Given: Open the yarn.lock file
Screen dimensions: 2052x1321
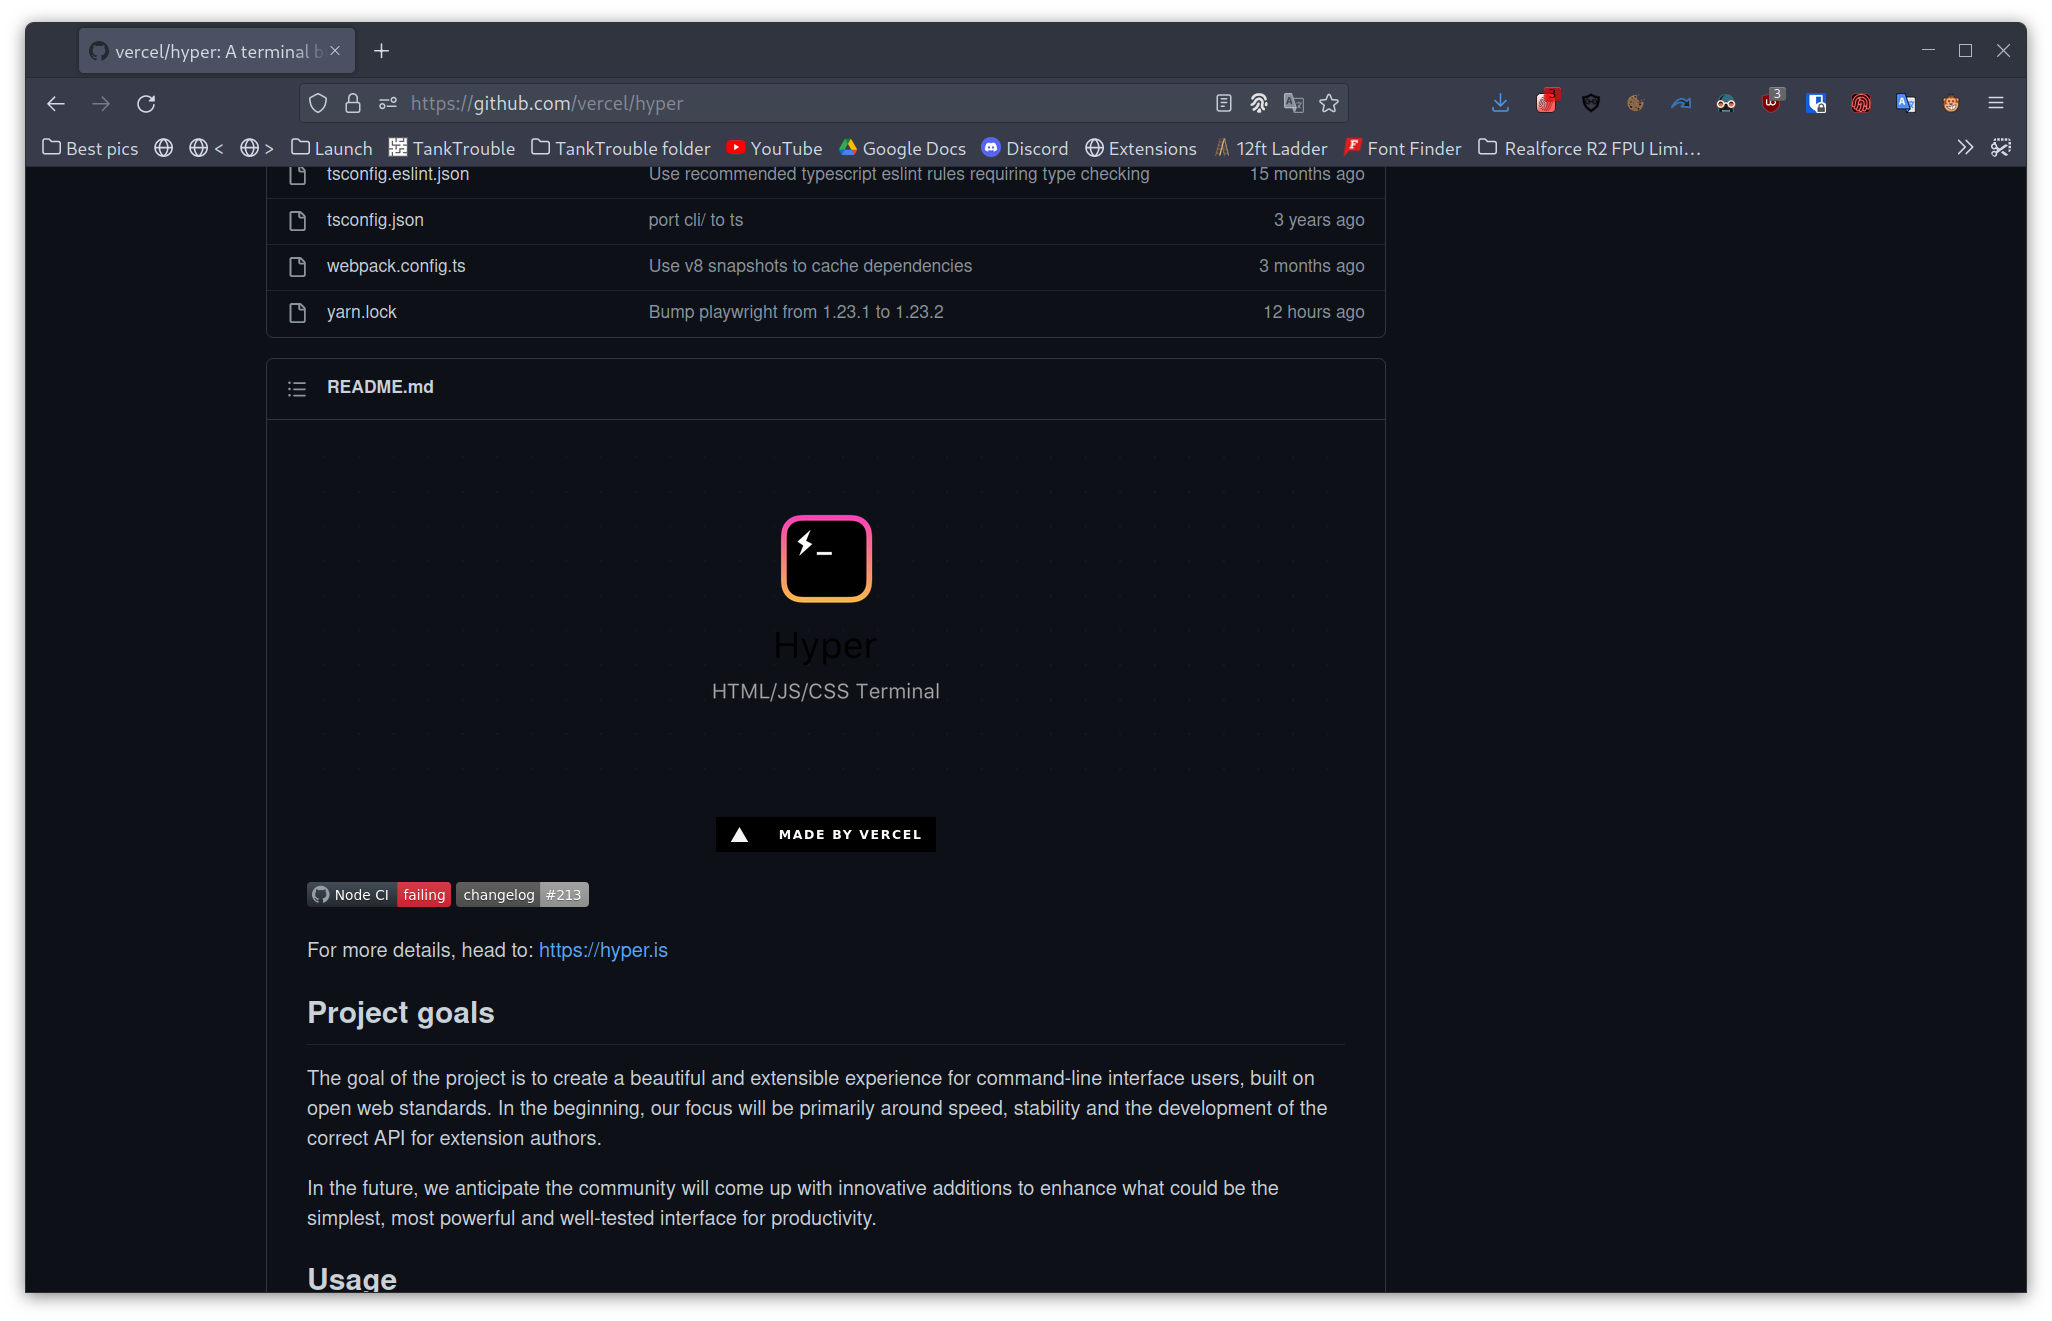Looking at the screenshot, I should click(361, 312).
